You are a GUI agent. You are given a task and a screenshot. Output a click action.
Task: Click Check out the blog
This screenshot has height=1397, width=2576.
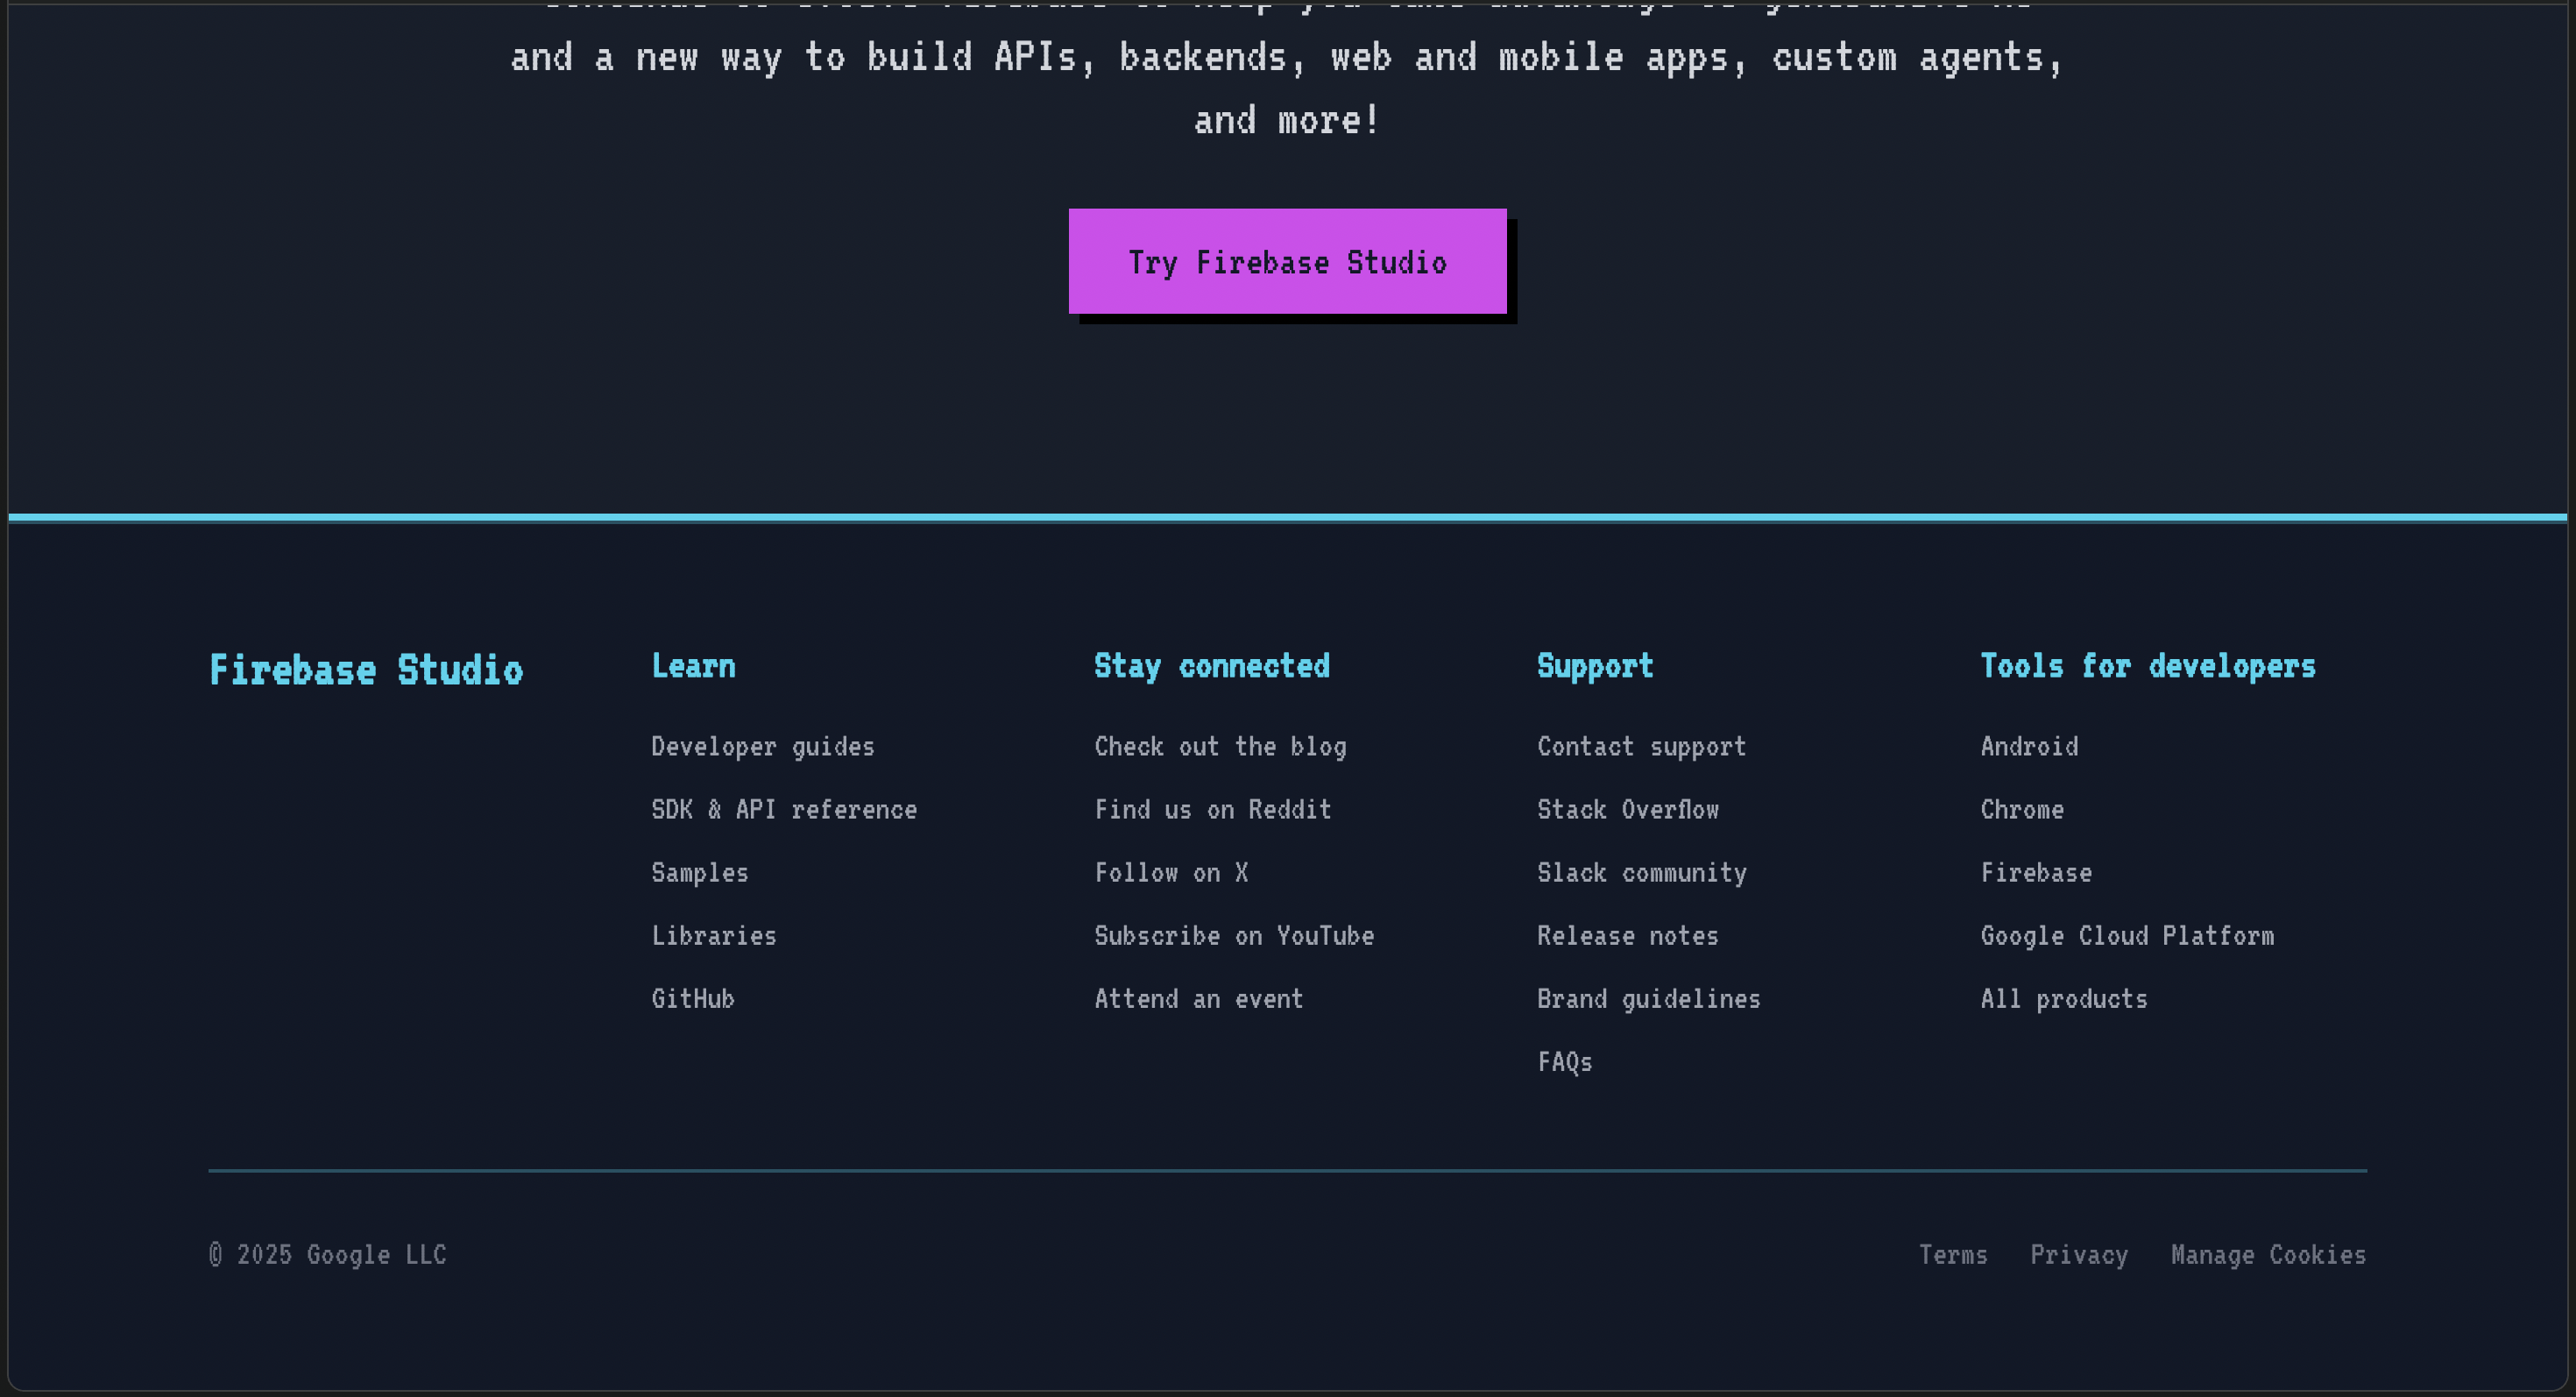pyautogui.click(x=1220, y=747)
